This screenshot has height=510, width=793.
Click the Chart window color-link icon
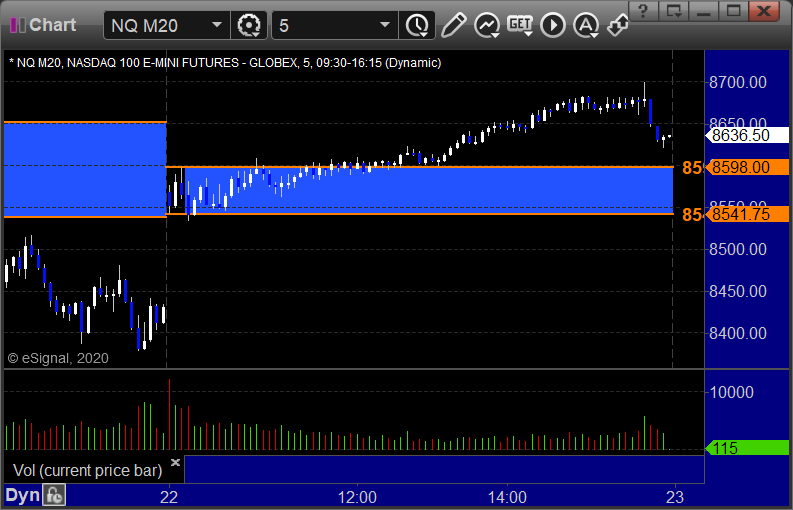18,25
